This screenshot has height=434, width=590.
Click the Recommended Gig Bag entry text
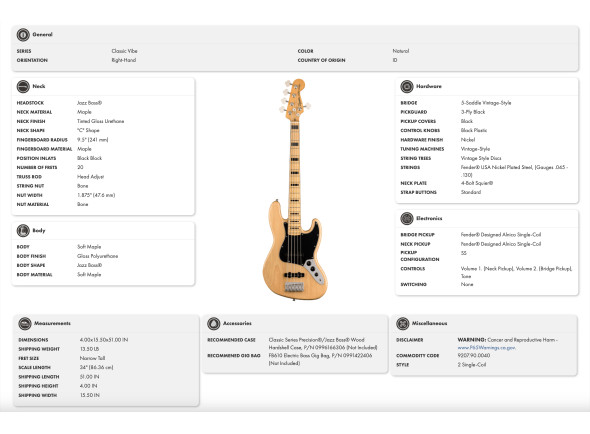(320, 359)
